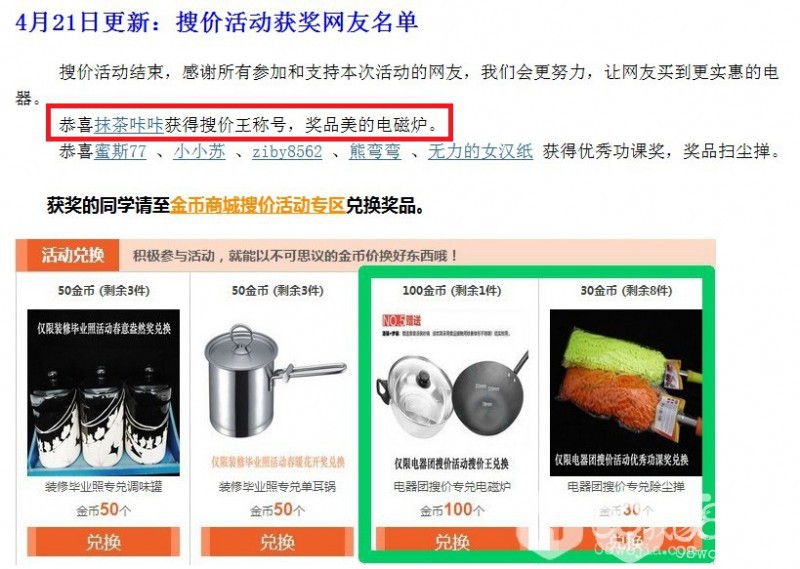Open the 电器团搜价专兑电磁炉 product title
The height and width of the screenshot is (569, 800).
pos(452,486)
